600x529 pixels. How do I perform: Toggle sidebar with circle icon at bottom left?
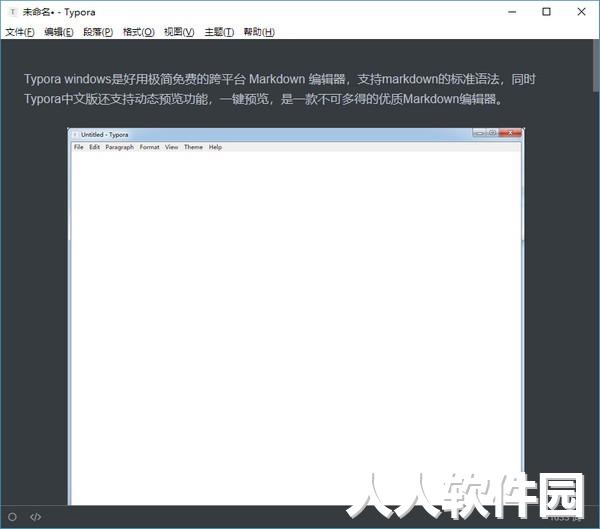coord(12,517)
